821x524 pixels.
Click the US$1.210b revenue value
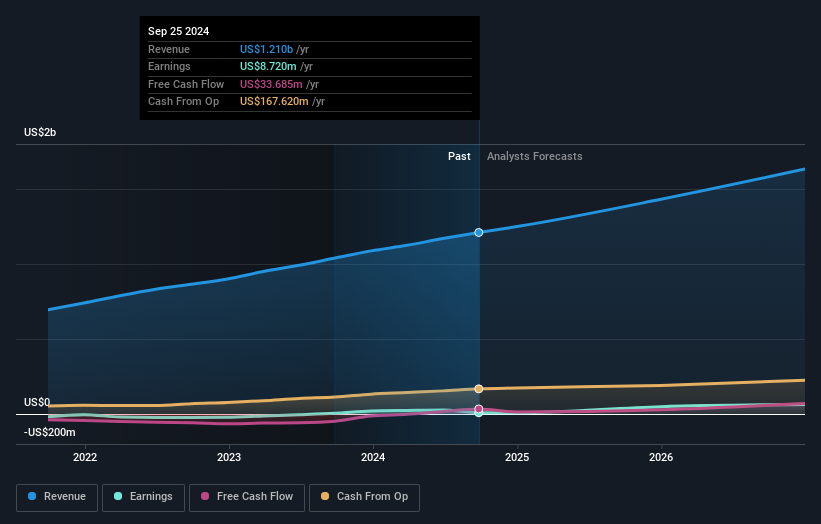click(x=267, y=49)
